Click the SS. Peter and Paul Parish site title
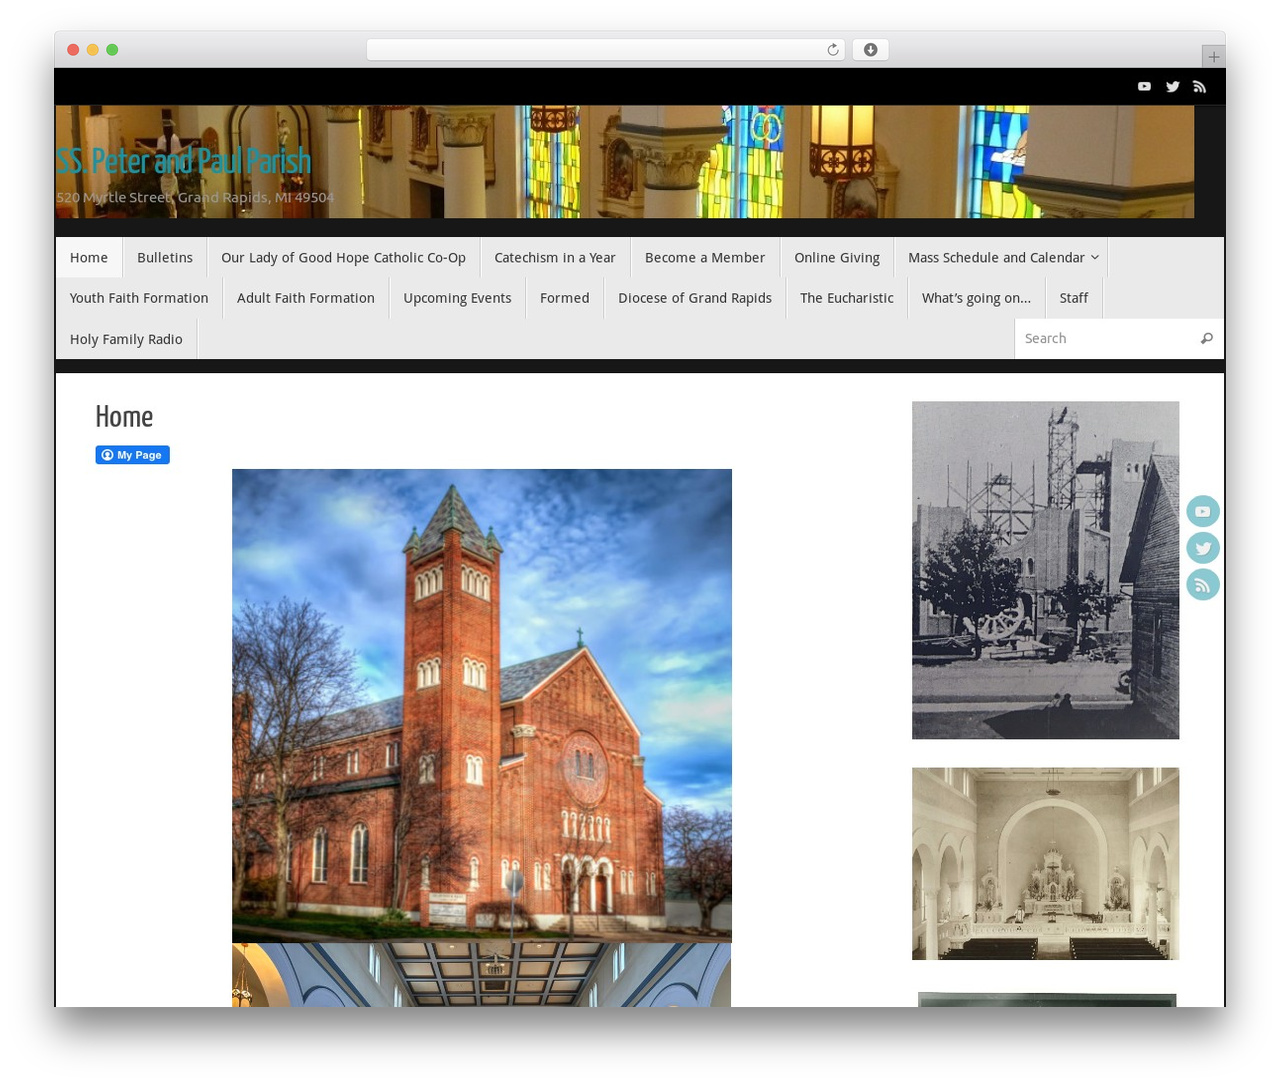This screenshot has height=1084, width=1280. (184, 162)
